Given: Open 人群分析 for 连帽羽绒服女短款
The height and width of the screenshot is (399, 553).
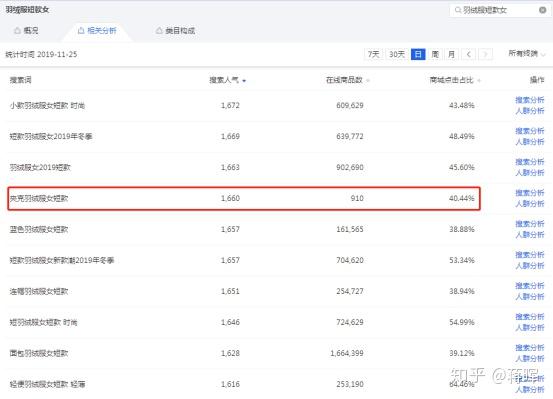Looking at the screenshot, I should [529, 297].
